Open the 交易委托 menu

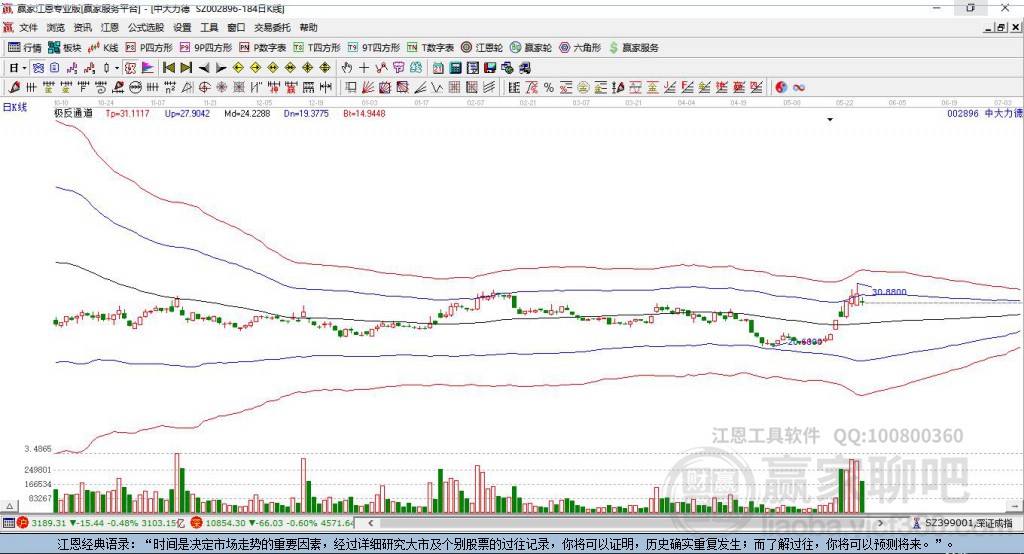click(272, 27)
